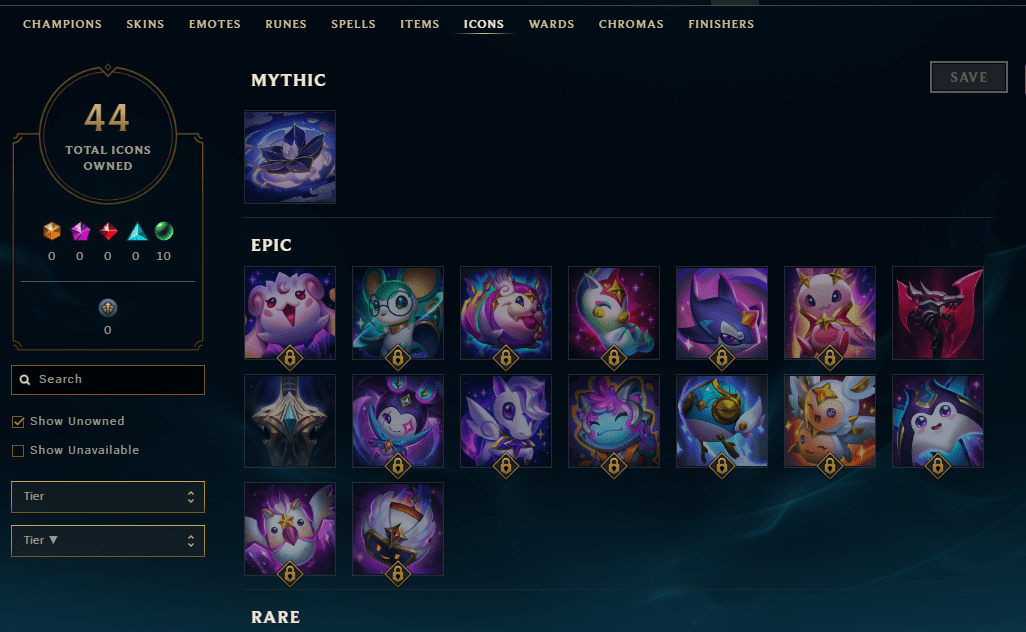The image size is (1026, 632).
Task: Switch to the Champions tab
Action: point(62,24)
